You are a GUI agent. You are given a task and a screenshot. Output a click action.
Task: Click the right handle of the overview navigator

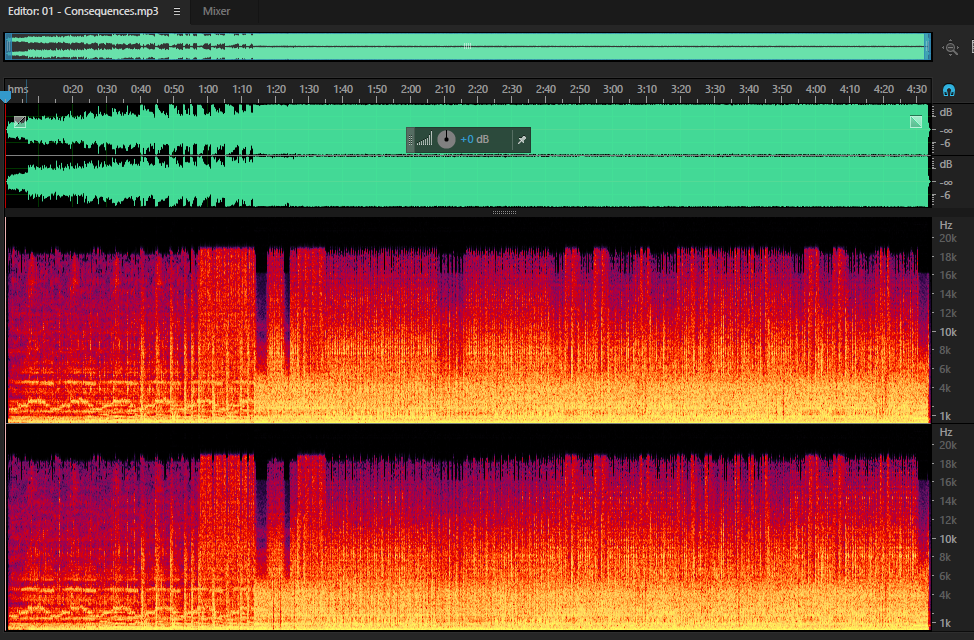928,47
